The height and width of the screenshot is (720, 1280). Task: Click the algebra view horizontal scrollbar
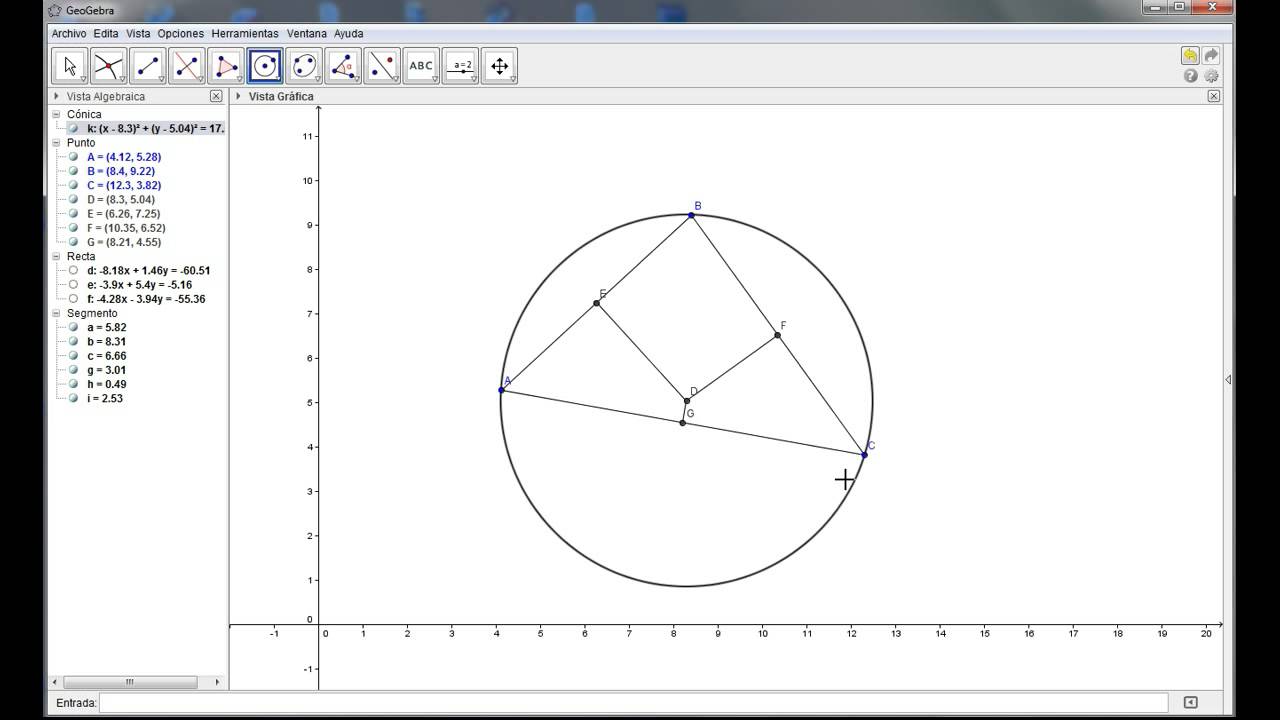pos(130,683)
